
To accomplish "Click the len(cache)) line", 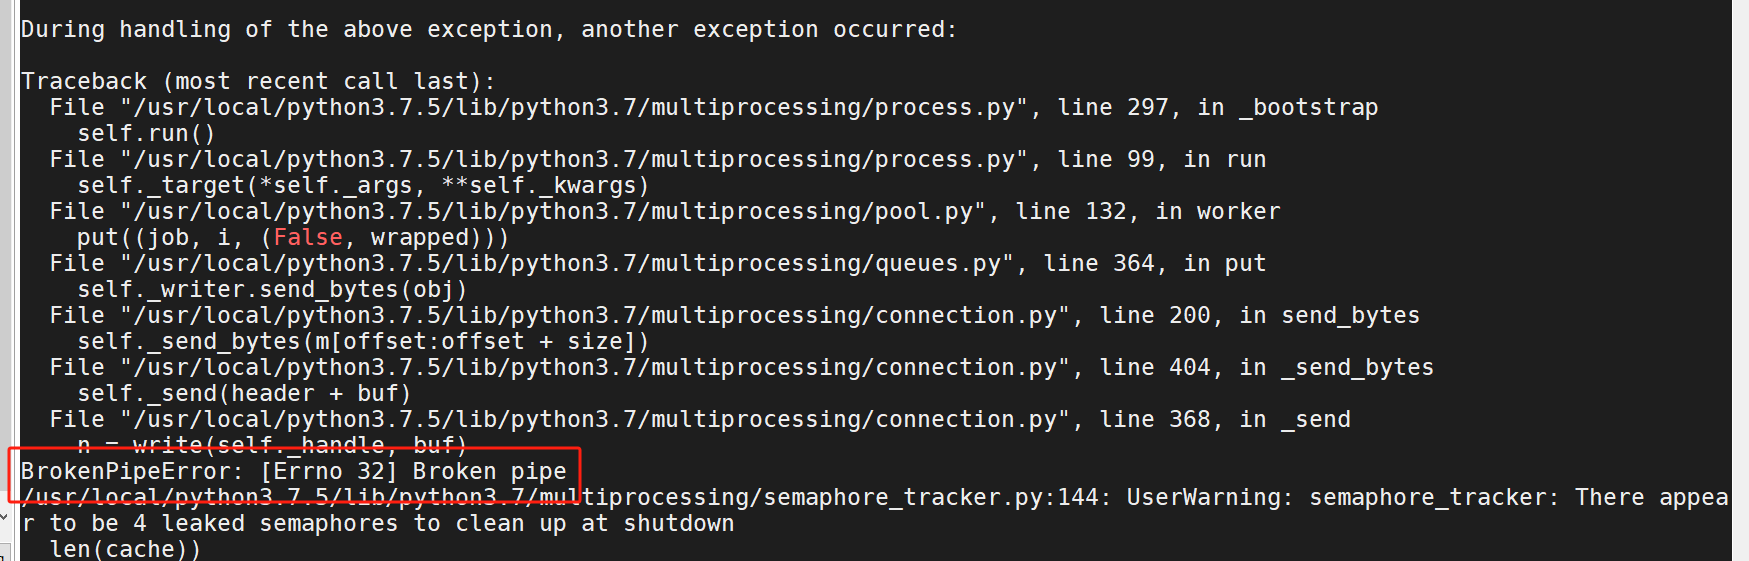I will (x=125, y=549).
